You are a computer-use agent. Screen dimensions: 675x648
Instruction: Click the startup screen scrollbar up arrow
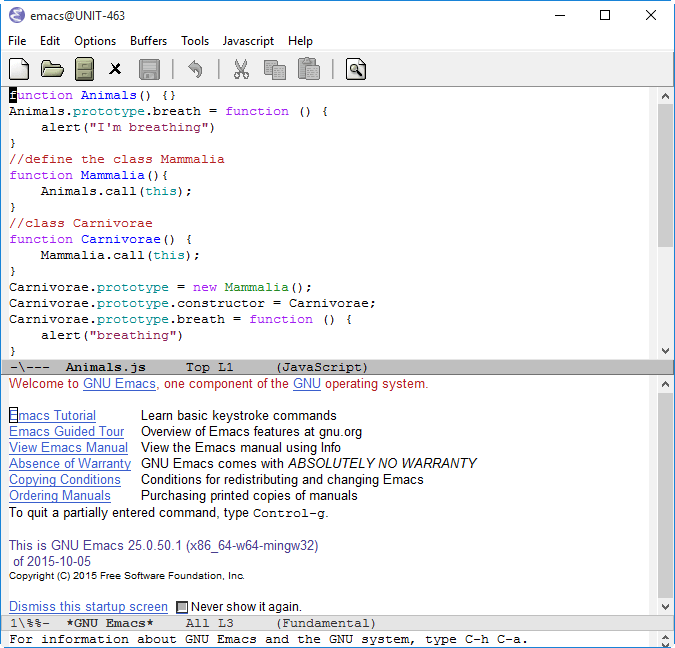[x=665, y=384]
